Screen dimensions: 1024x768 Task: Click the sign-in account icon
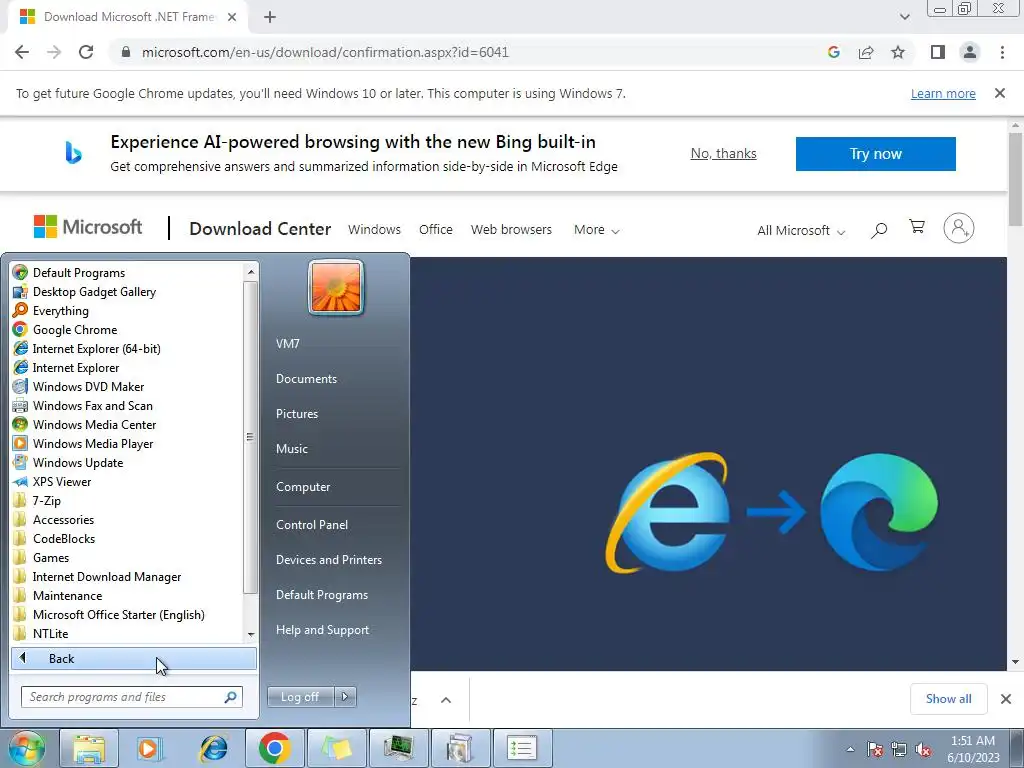tap(959, 228)
